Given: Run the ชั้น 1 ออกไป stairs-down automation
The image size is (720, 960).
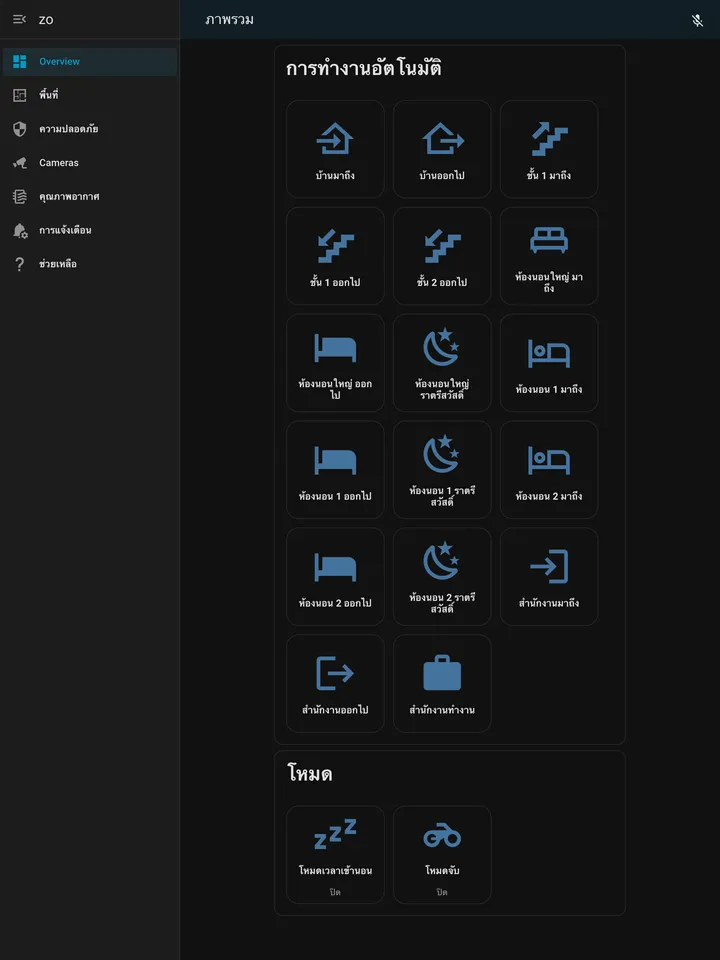Looking at the screenshot, I should pyautogui.click(x=335, y=256).
